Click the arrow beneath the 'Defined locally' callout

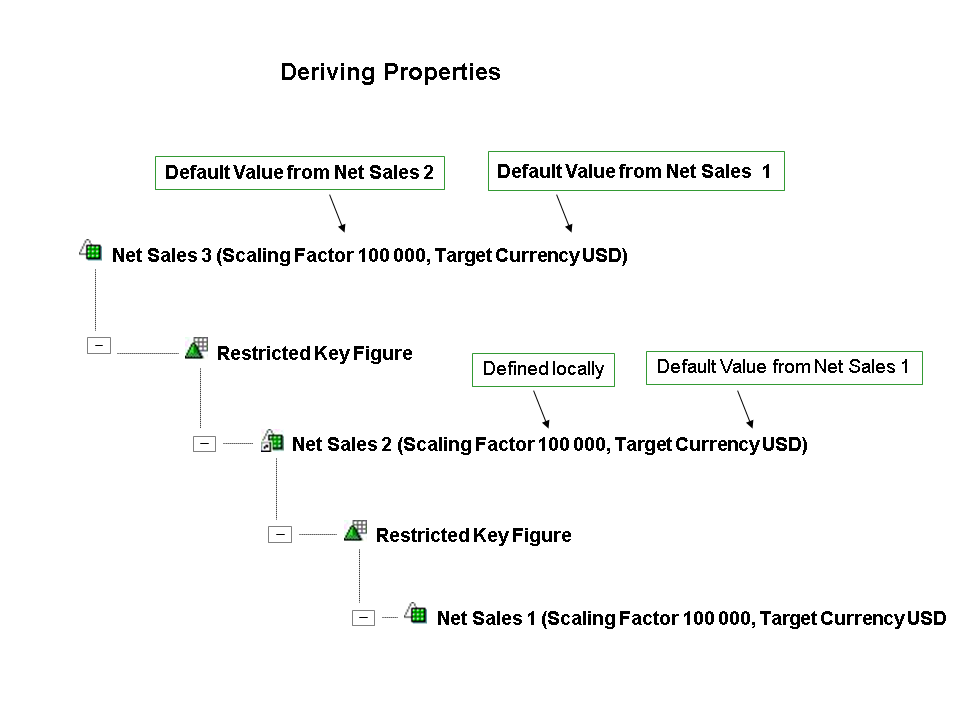(x=541, y=406)
